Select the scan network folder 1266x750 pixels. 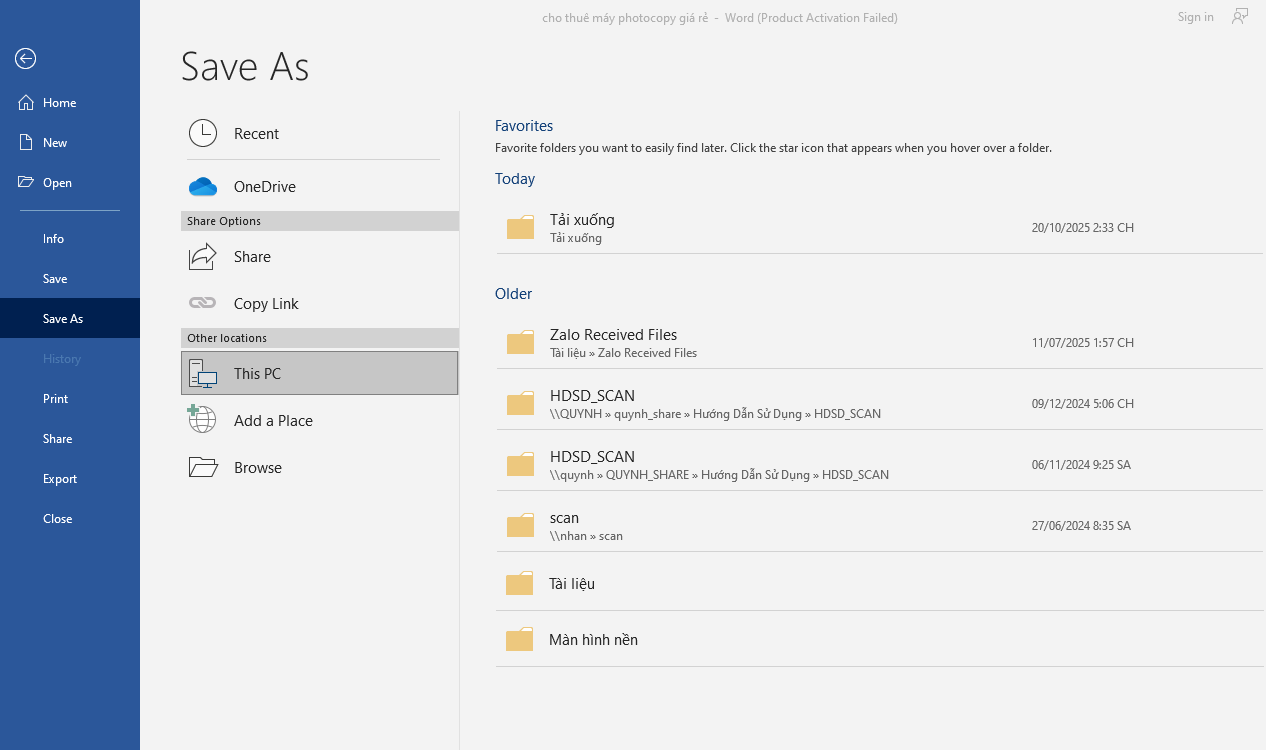[x=565, y=525]
